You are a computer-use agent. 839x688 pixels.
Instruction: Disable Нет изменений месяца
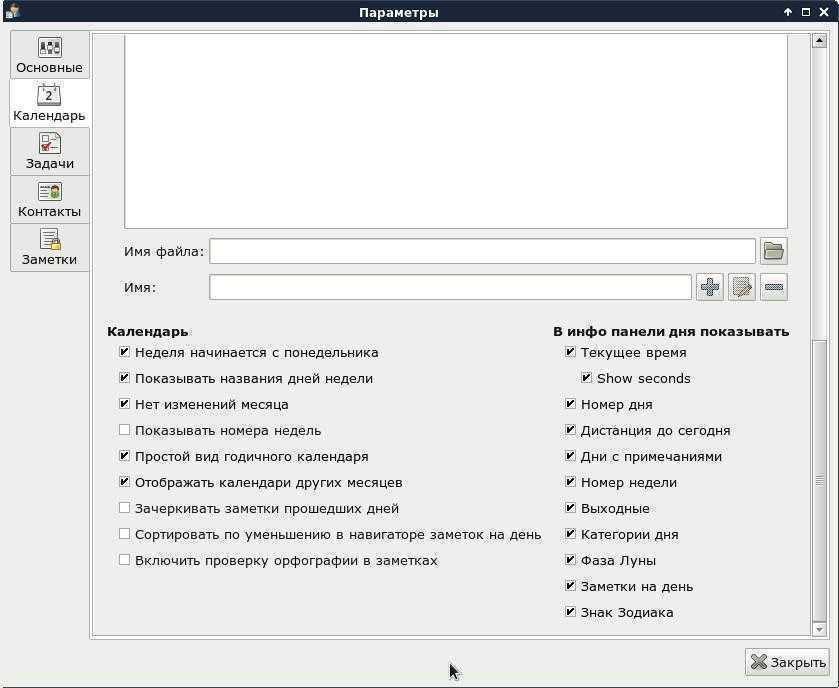tap(124, 404)
